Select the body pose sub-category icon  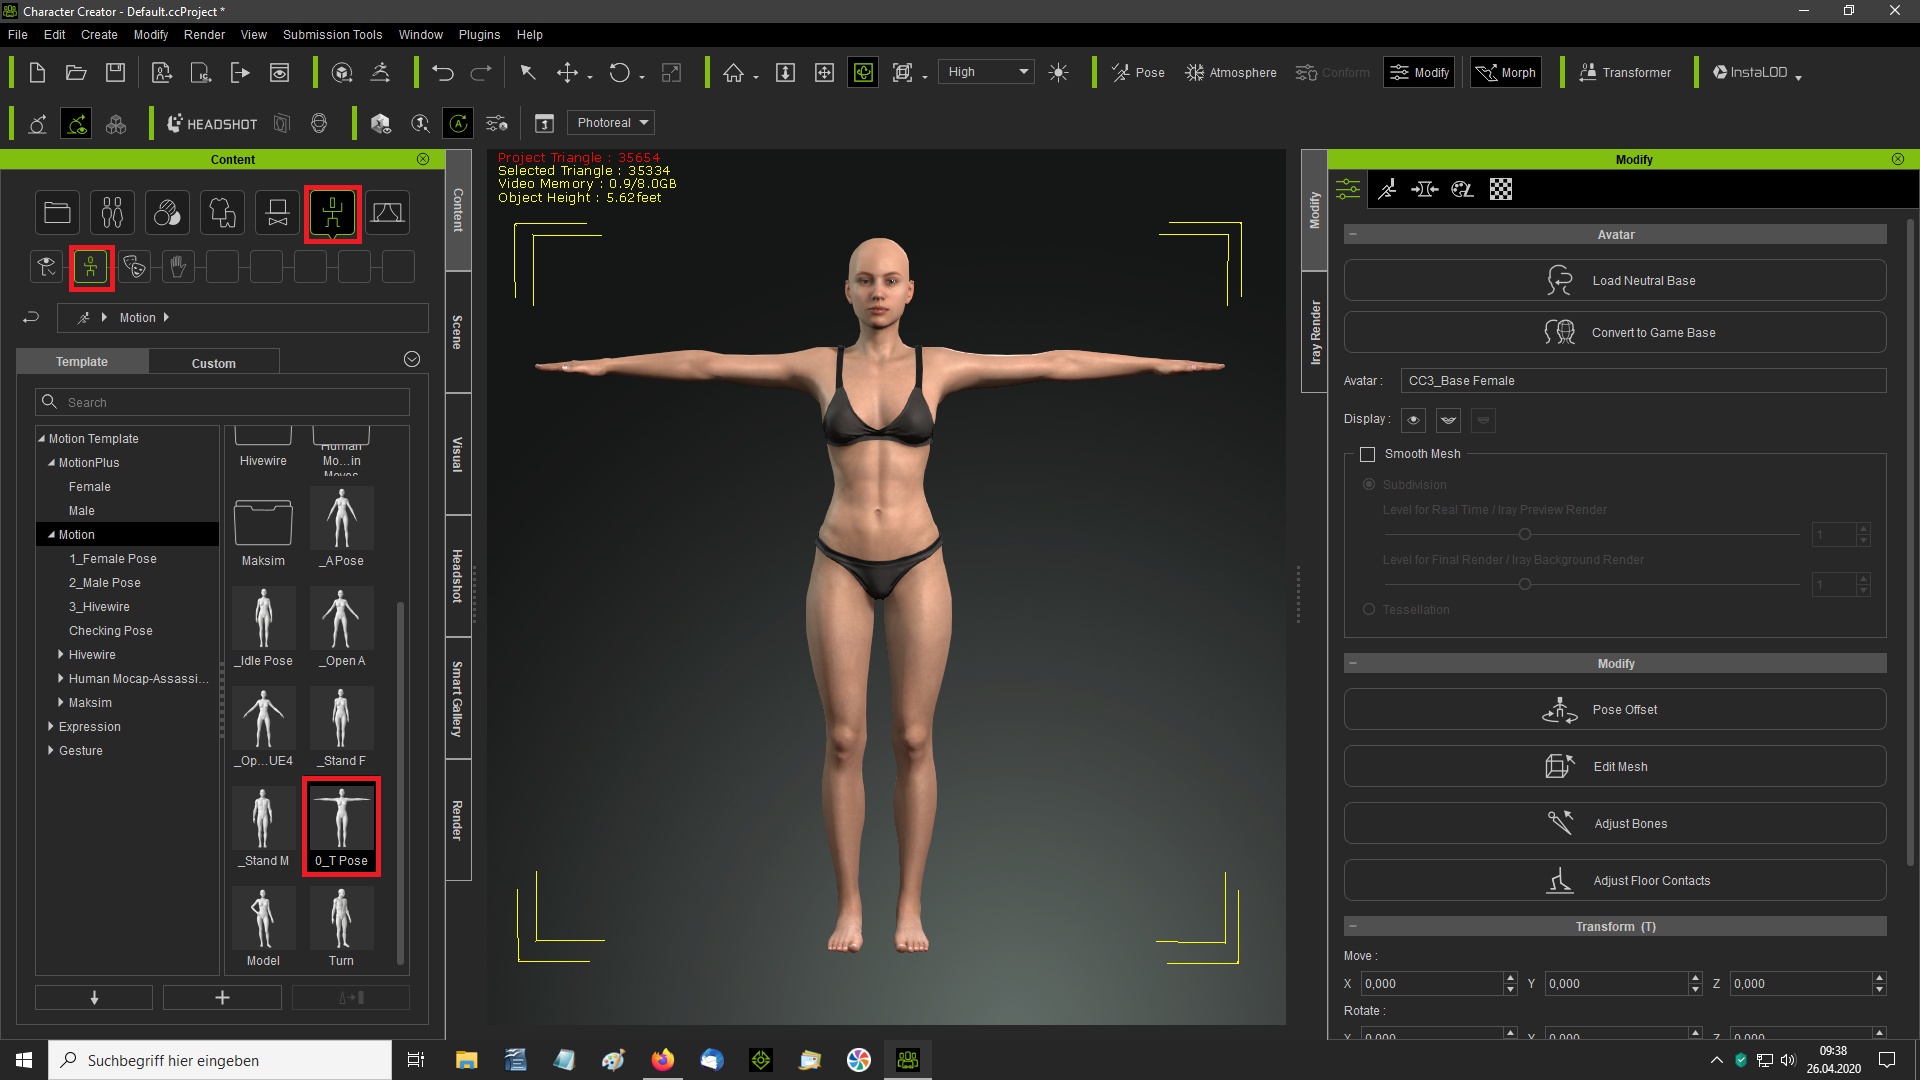91,267
